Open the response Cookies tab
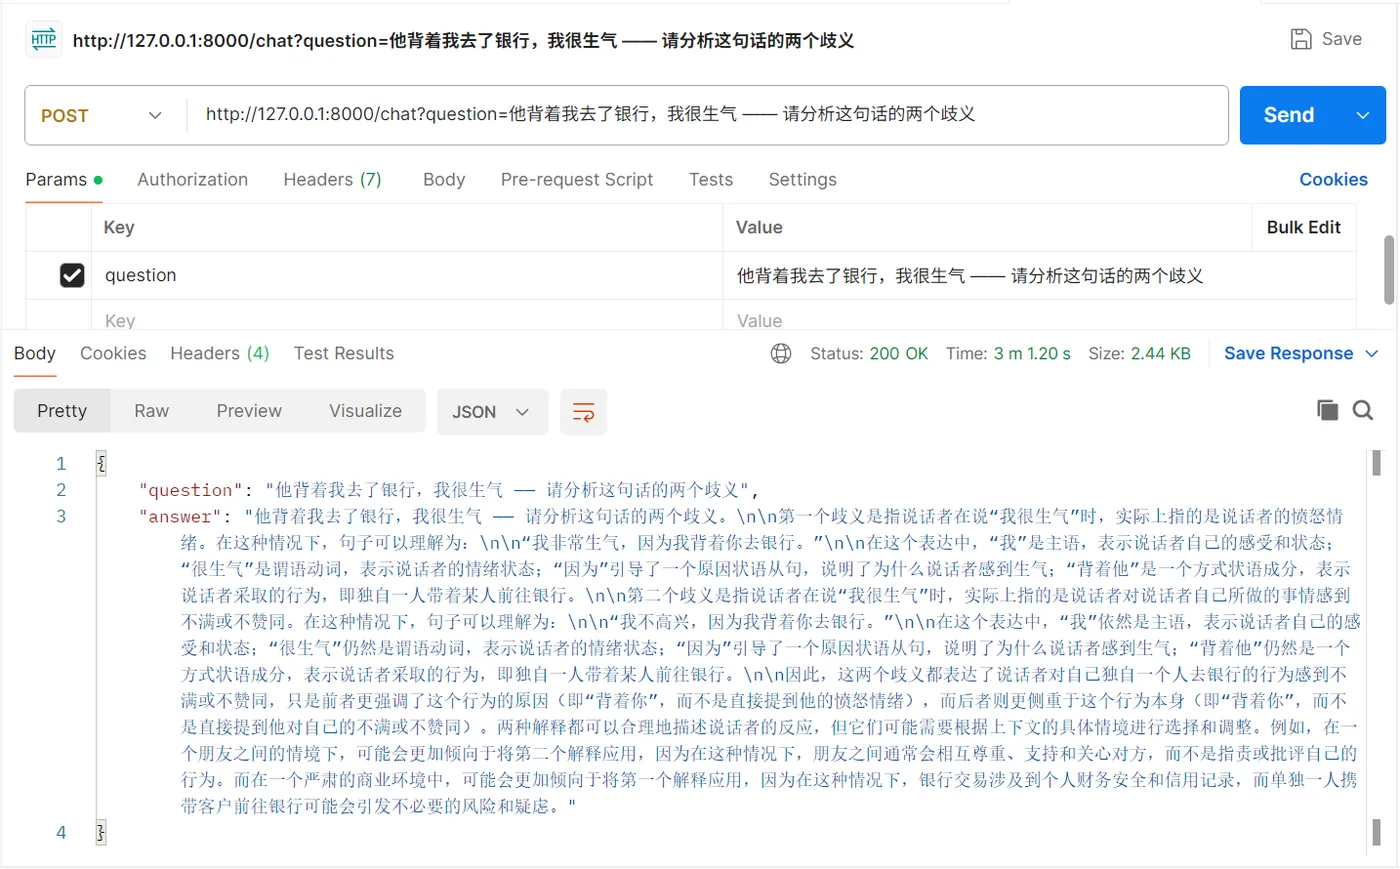Image resolution: width=1400 pixels, height=869 pixels. click(113, 354)
